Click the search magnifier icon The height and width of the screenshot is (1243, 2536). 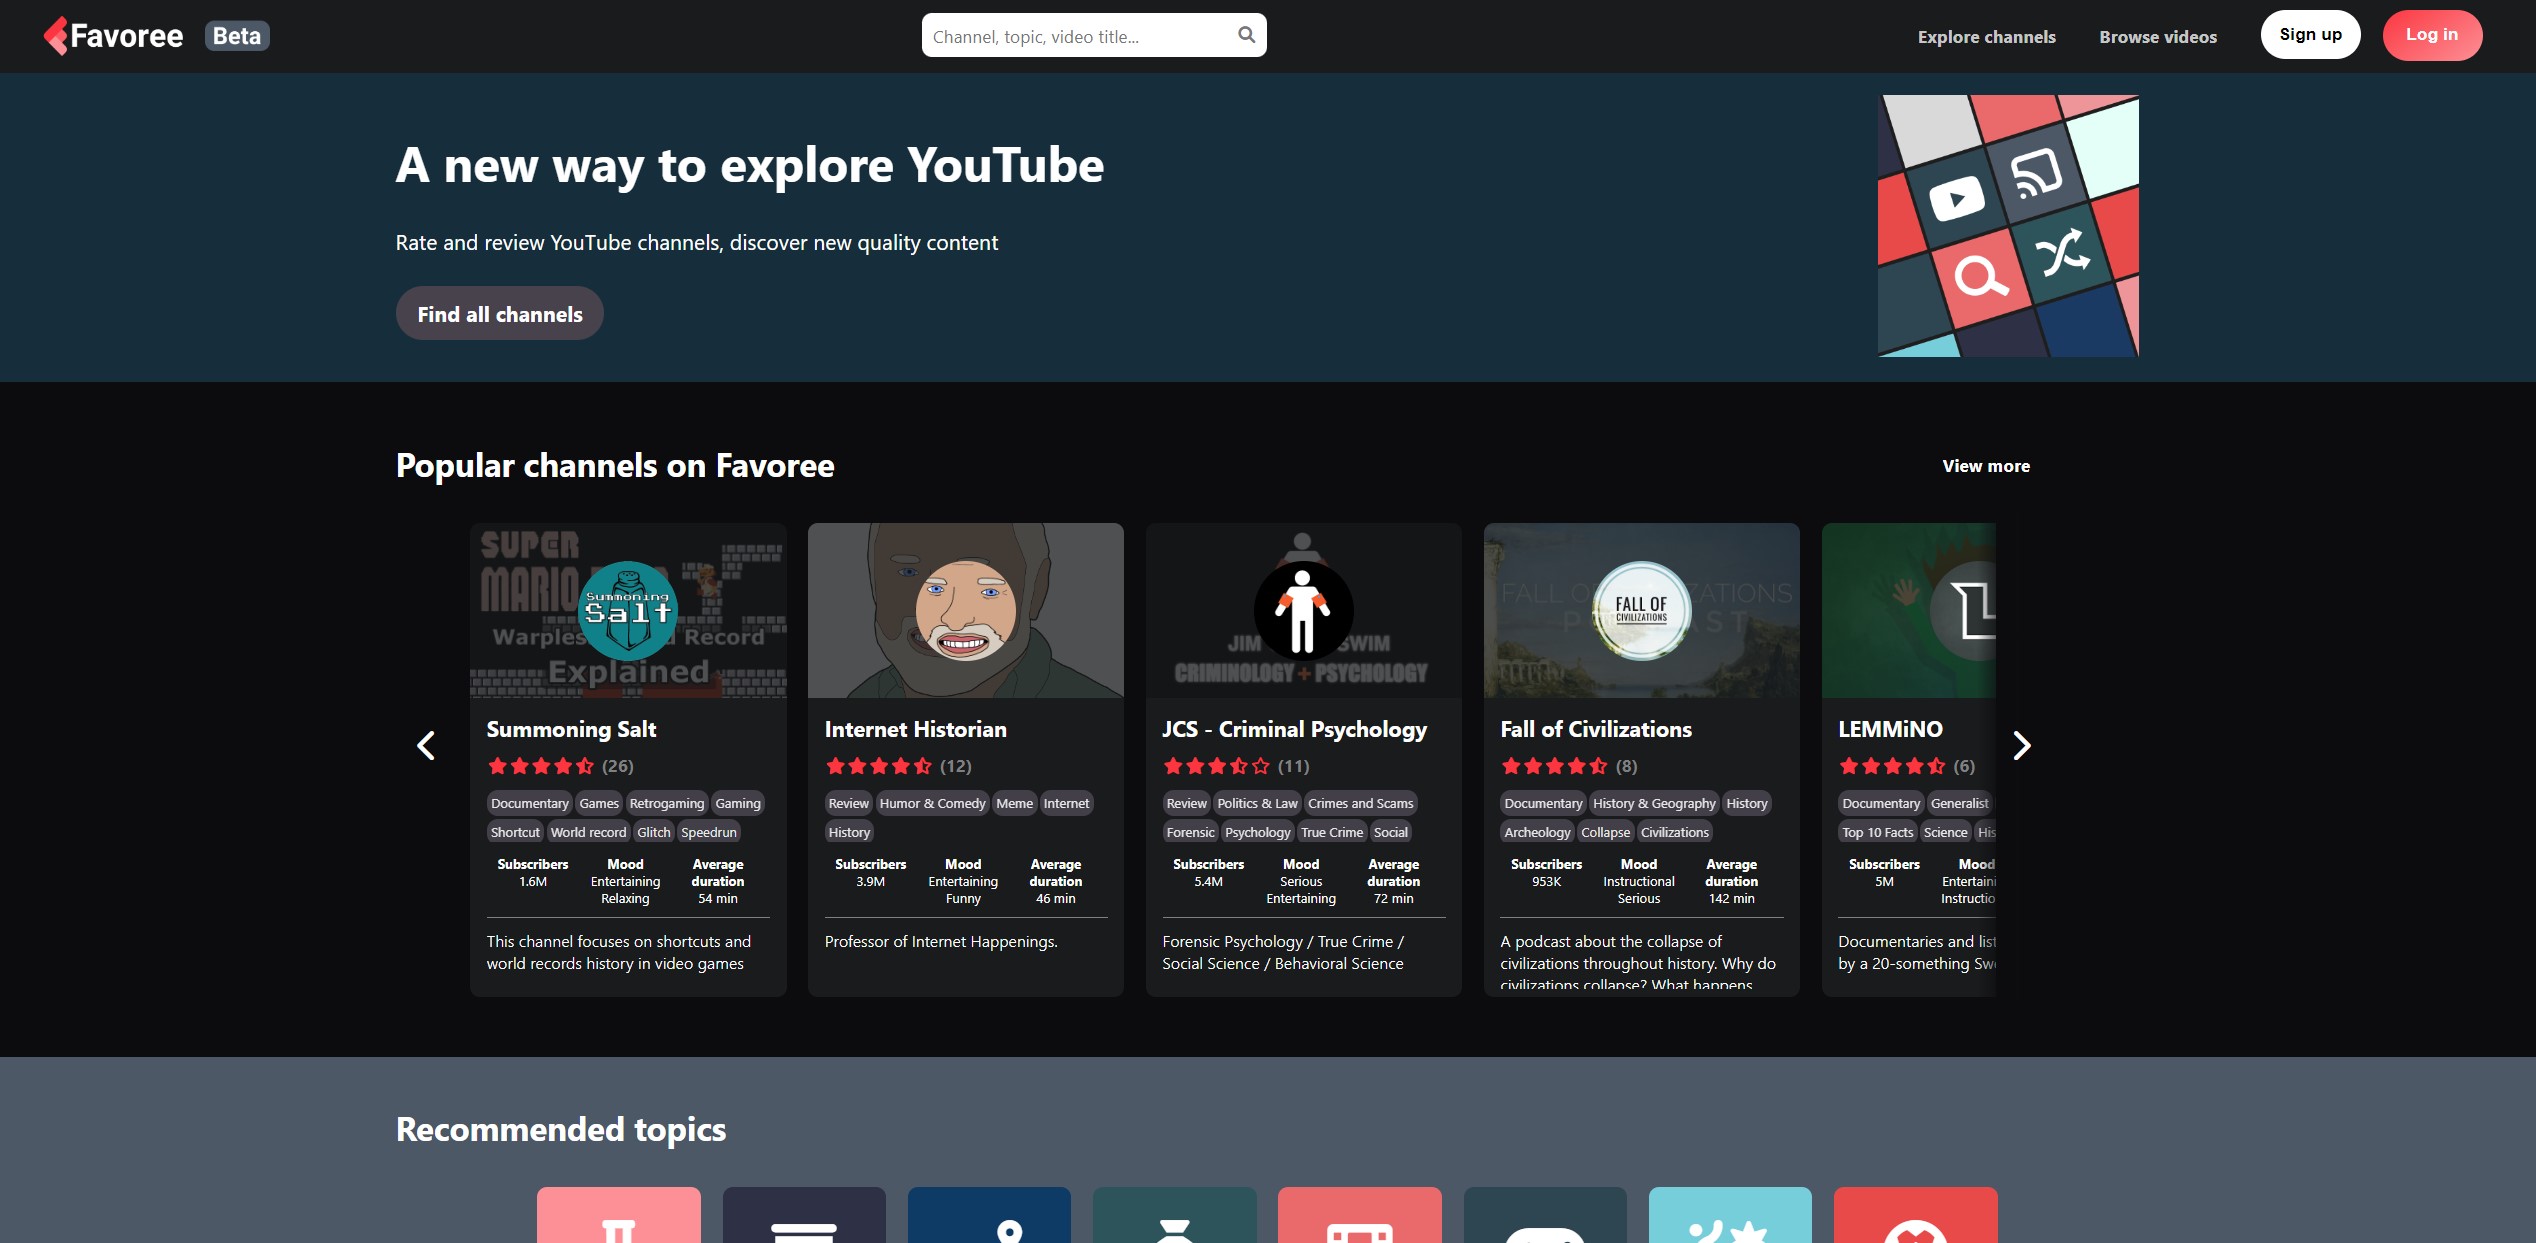(1246, 35)
